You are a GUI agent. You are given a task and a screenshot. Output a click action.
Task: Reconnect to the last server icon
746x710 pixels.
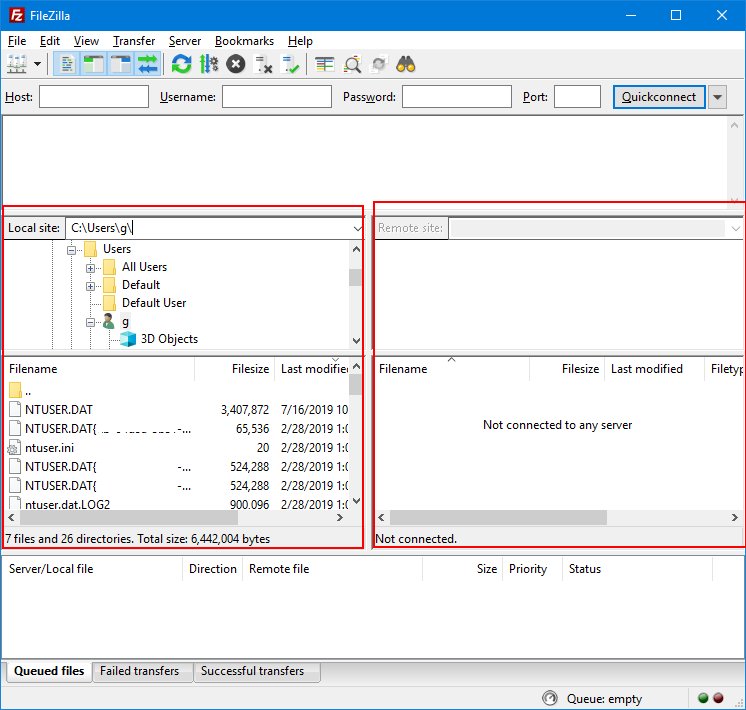tap(290, 64)
